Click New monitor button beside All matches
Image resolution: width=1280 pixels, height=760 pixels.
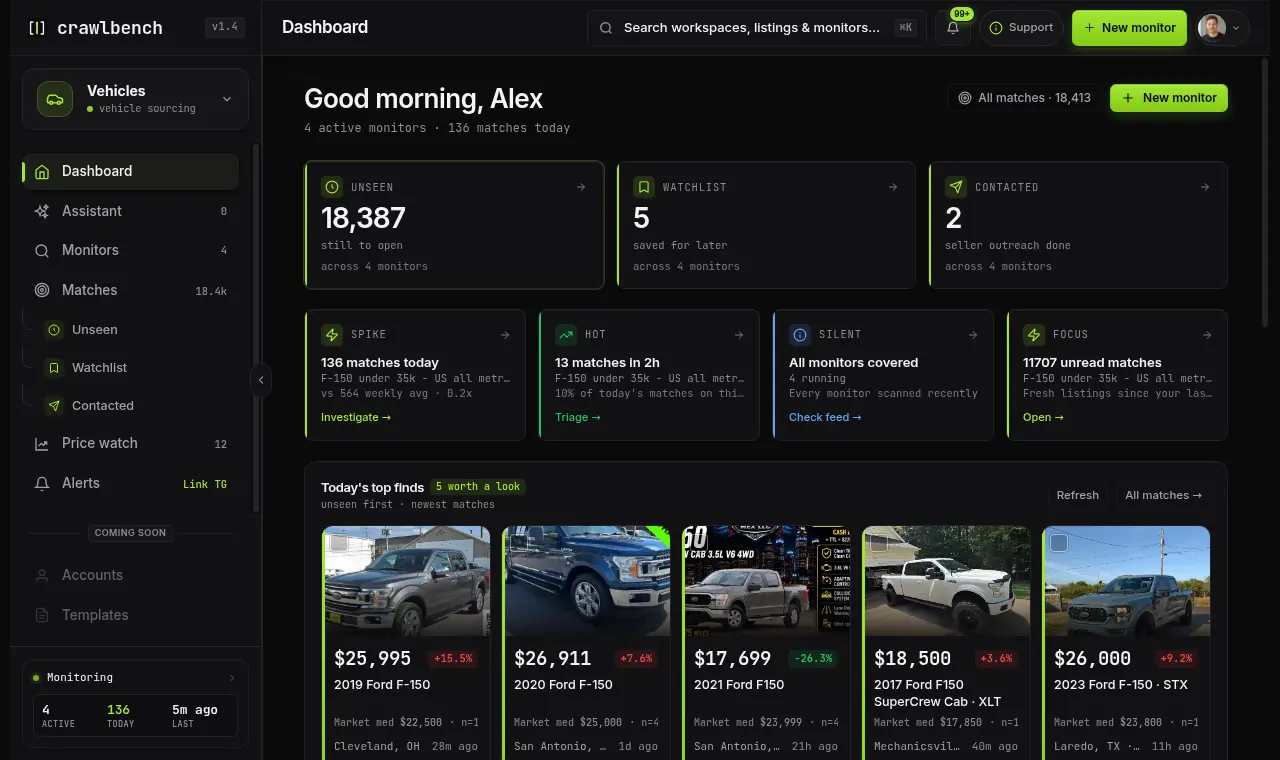(1169, 98)
